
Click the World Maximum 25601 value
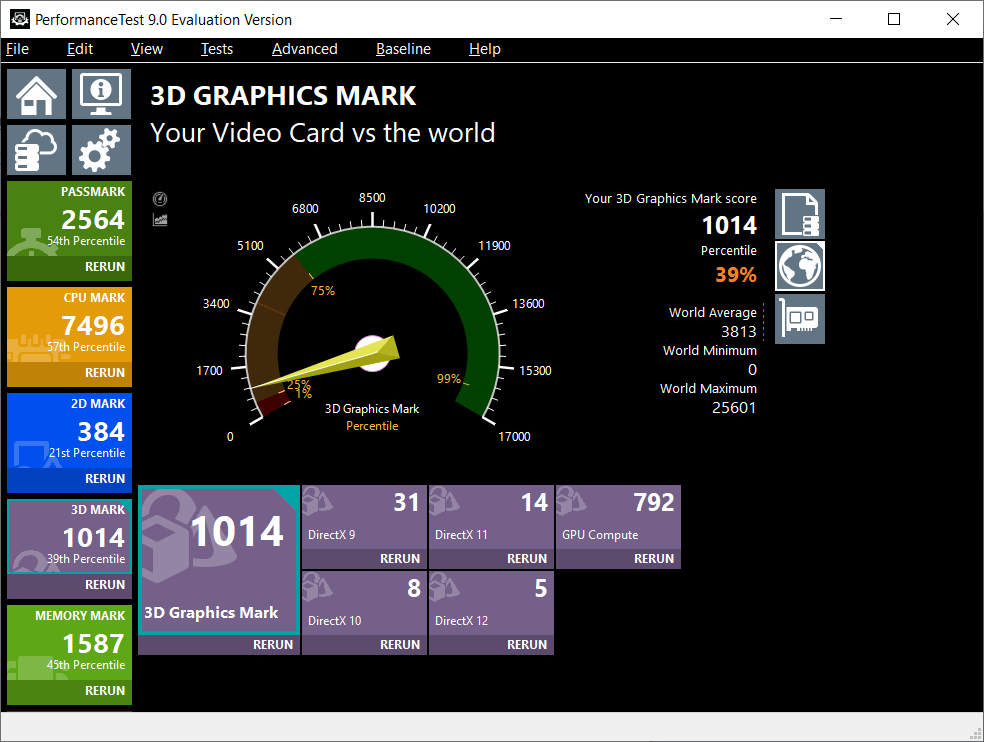pos(734,408)
